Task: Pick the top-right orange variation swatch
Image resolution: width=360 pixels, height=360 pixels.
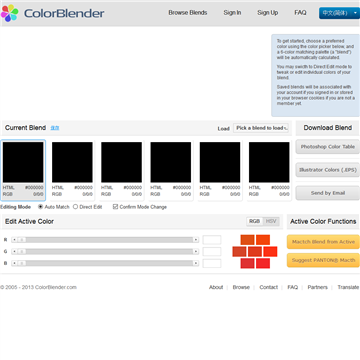Action: [x=263, y=240]
